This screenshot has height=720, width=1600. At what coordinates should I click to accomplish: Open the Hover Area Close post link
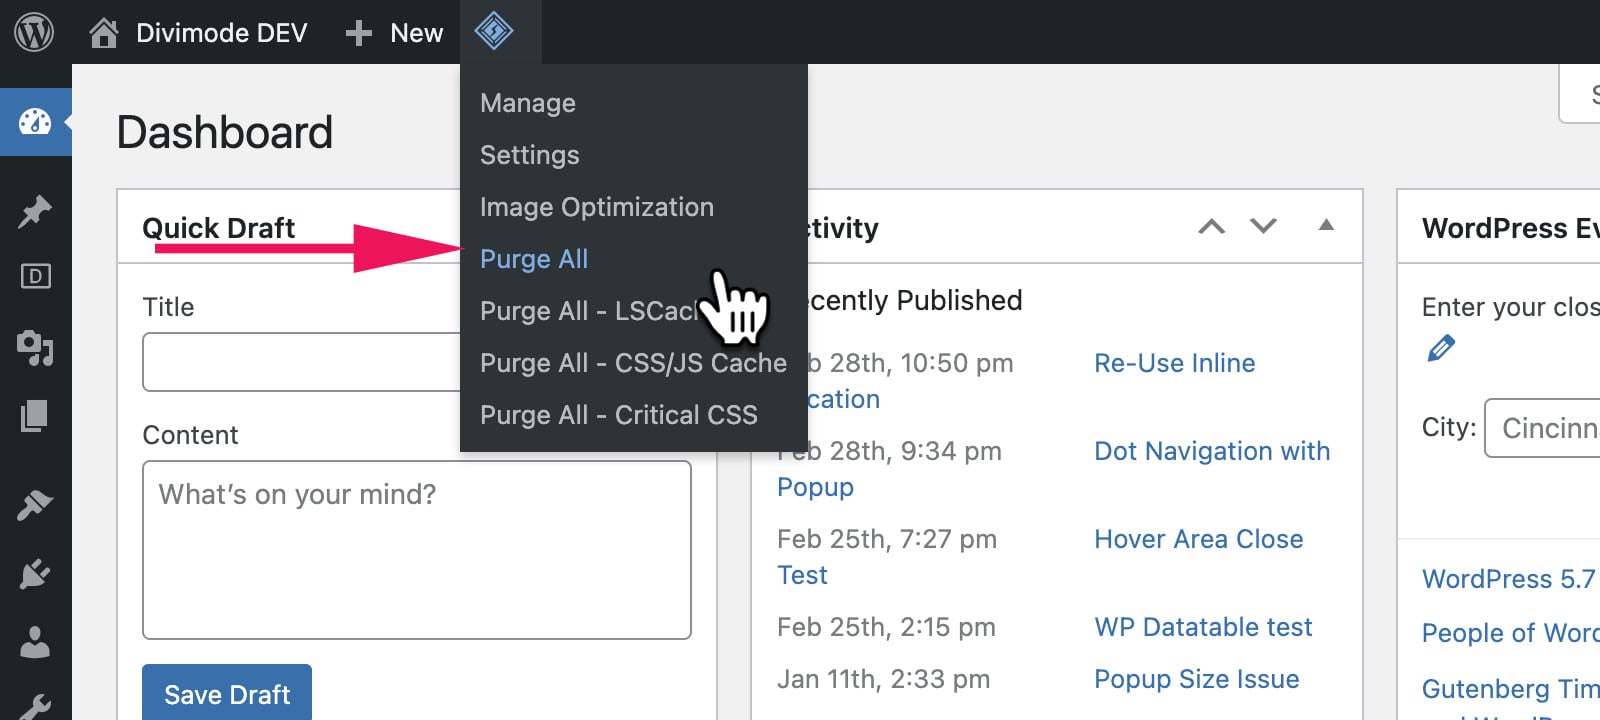(1198, 539)
